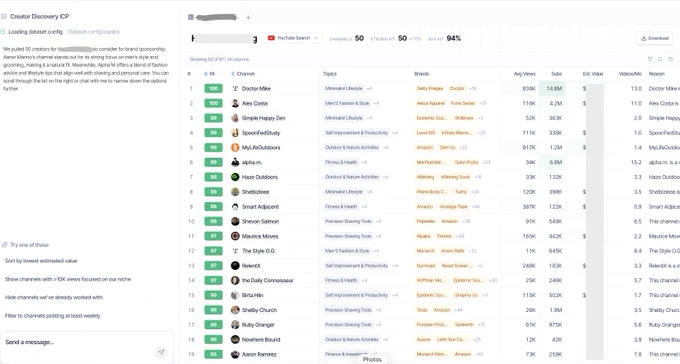Click RelentX black avatar
The width and height of the screenshot is (680, 364).
235,266
